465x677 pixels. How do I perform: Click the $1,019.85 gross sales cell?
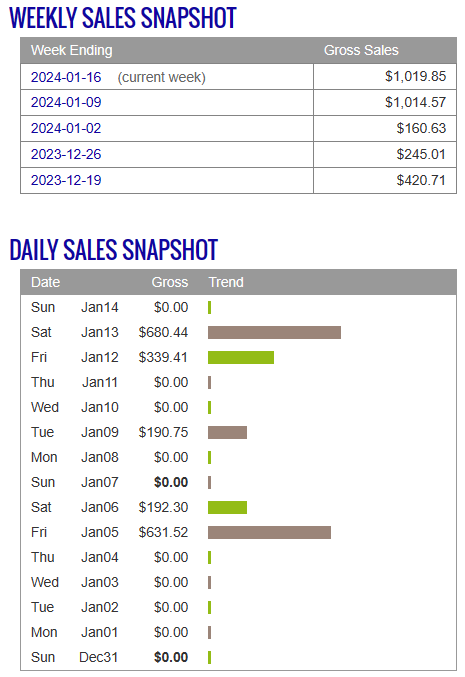[385, 77]
